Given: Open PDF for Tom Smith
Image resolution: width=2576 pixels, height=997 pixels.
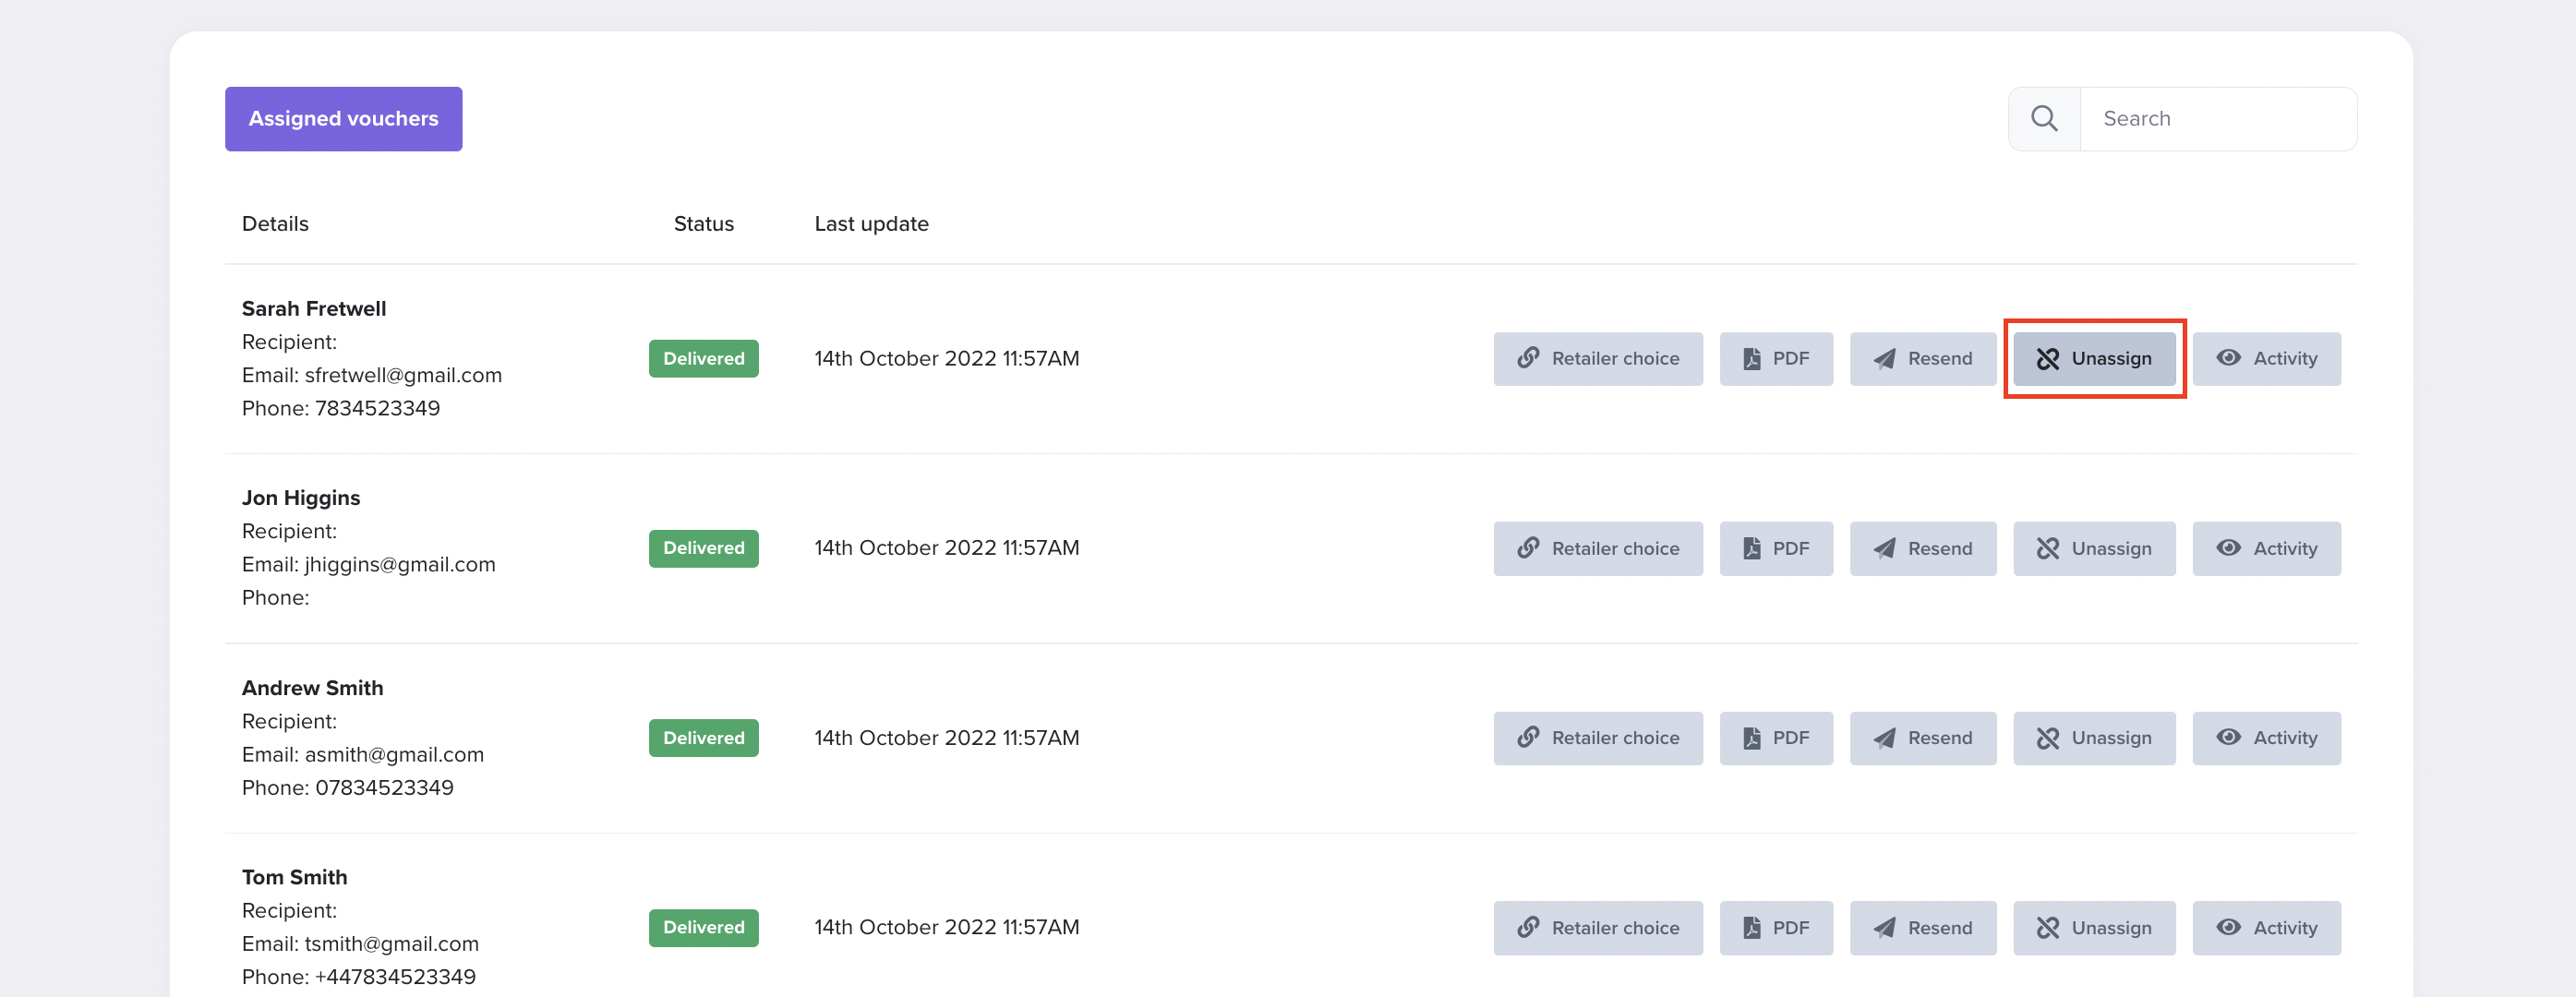Looking at the screenshot, I should (1776, 927).
